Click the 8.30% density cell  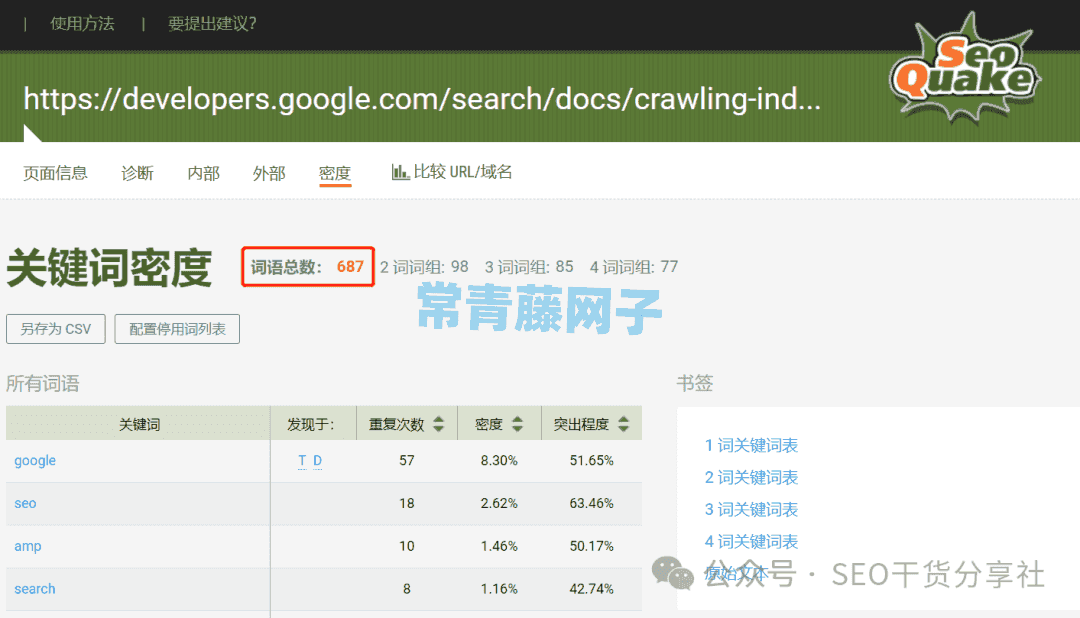click(499, 460)
